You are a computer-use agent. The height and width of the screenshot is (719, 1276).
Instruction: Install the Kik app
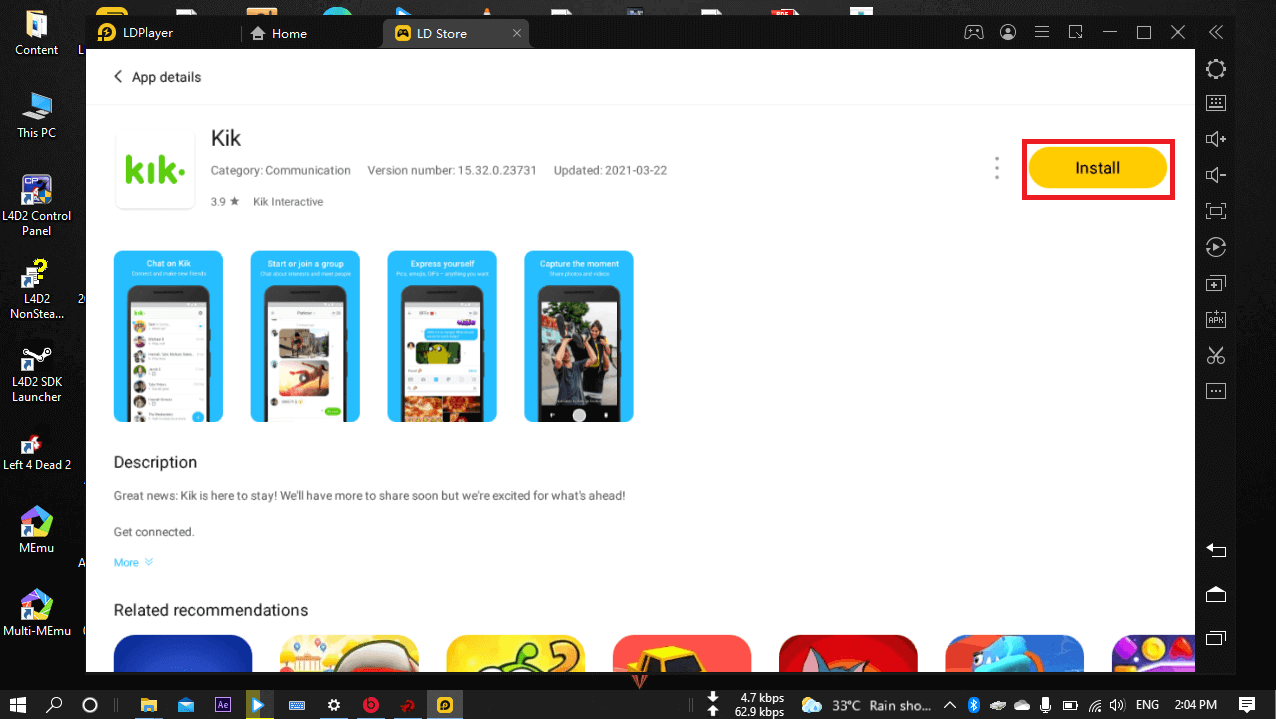pos(1098,168)
